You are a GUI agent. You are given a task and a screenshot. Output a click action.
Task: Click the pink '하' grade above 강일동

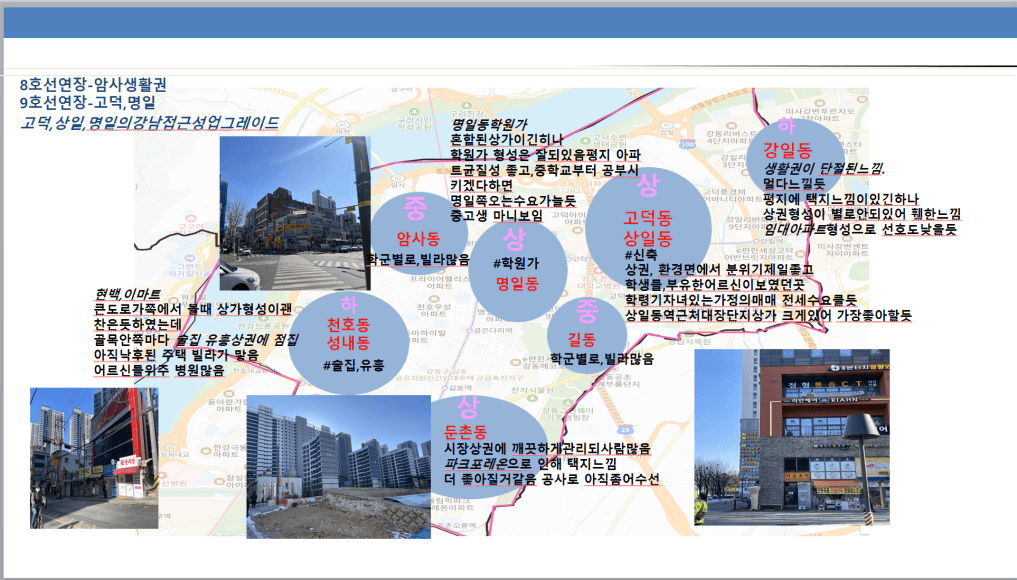click(785, 125)
